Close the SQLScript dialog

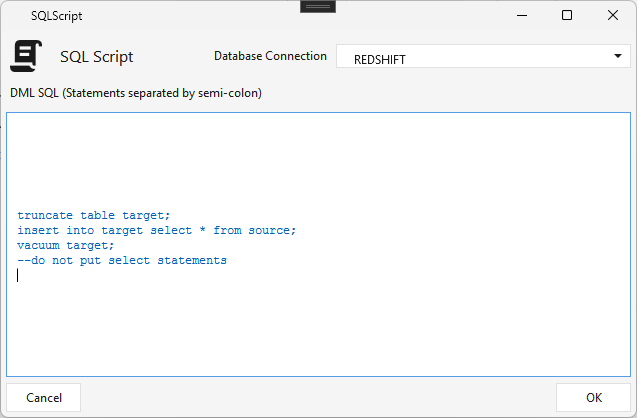tap(613, 15)
